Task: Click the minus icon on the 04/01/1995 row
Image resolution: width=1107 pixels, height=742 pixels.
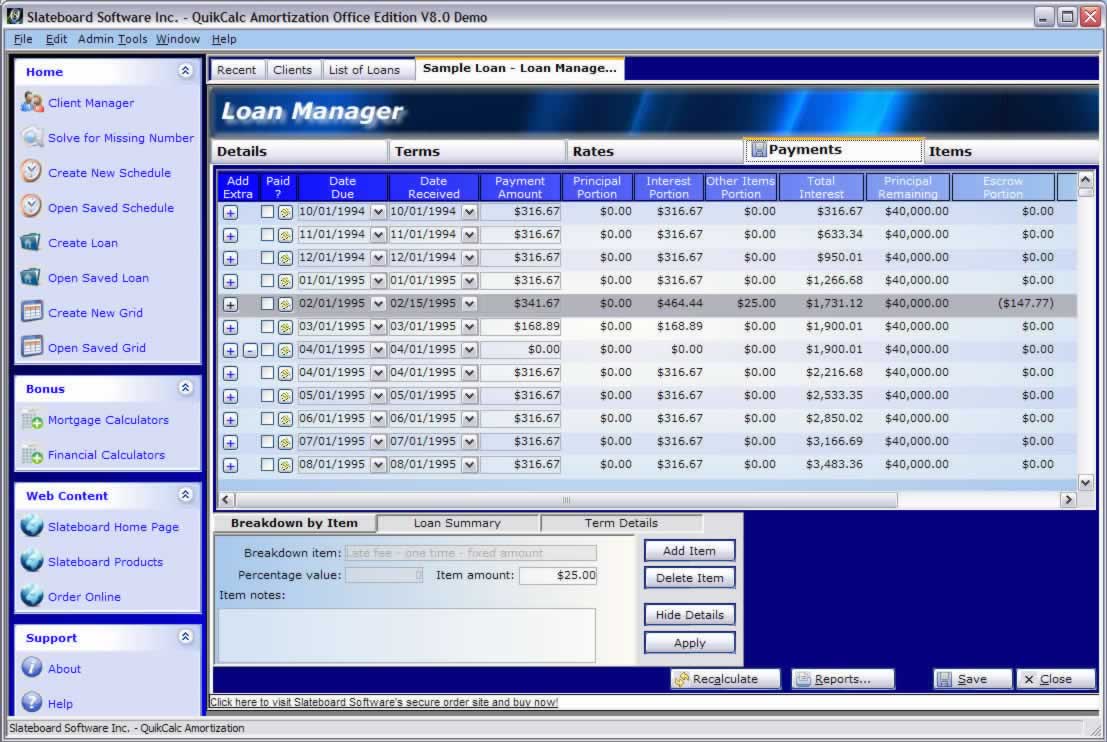Action: pyautogui.click(x=250, y=350)
